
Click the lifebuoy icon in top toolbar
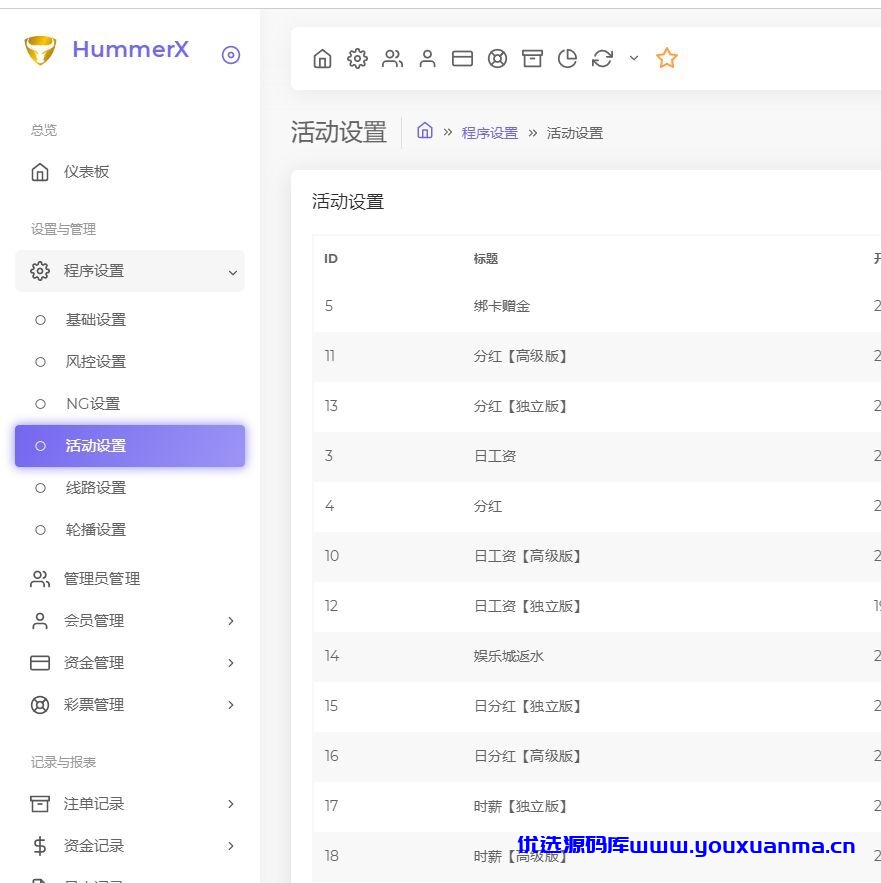click(x=497, y=59)
